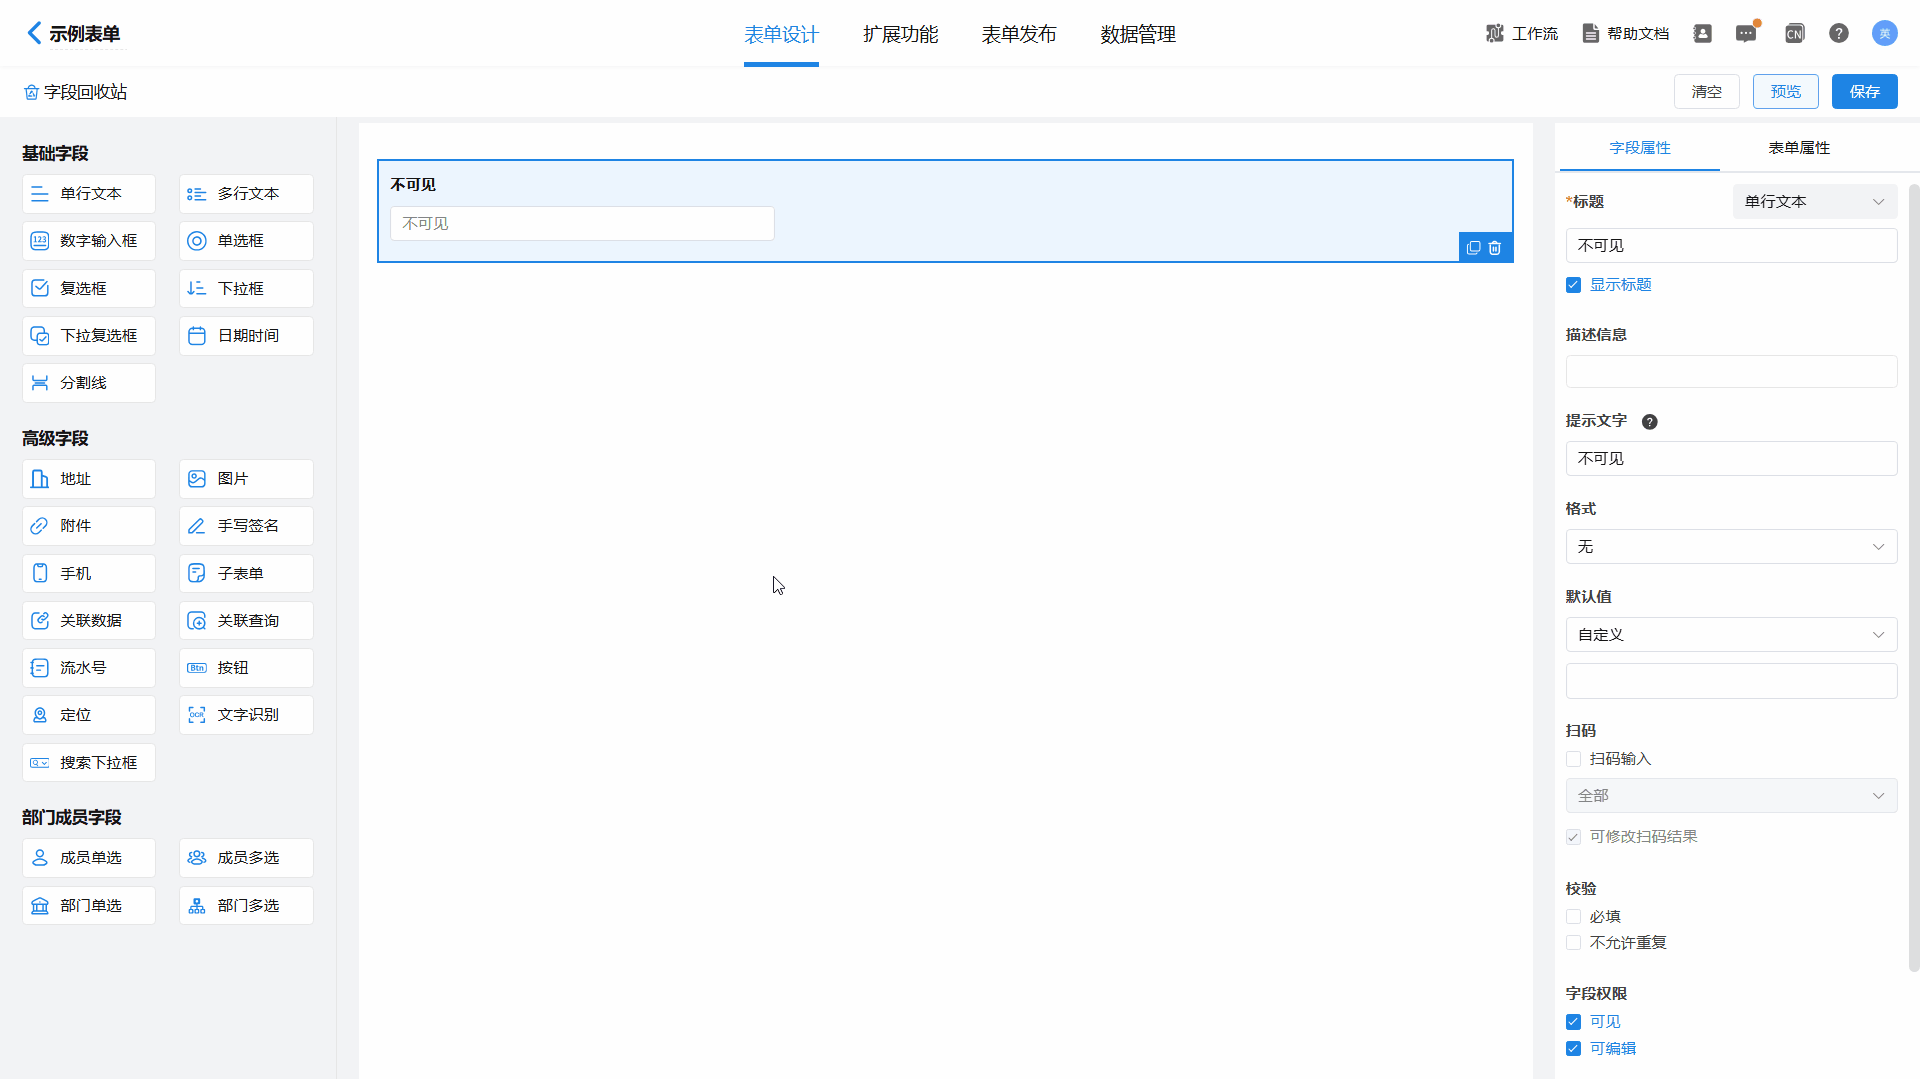1920x1079 pixels.
Task: Add an 附件 field
Action: (89, 526)
